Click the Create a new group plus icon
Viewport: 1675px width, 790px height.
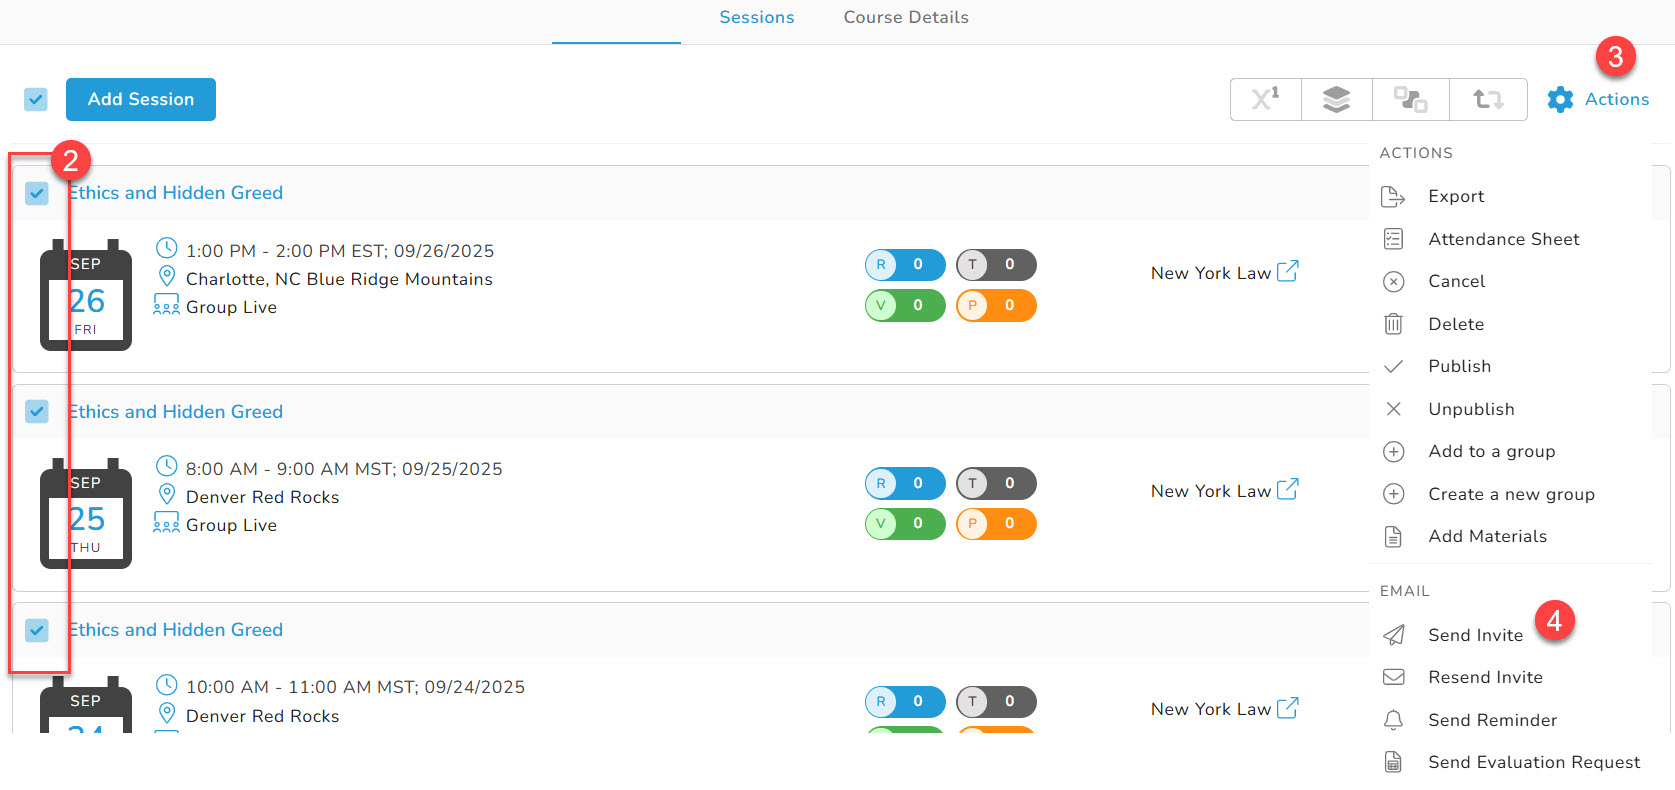coord(1393,494)
